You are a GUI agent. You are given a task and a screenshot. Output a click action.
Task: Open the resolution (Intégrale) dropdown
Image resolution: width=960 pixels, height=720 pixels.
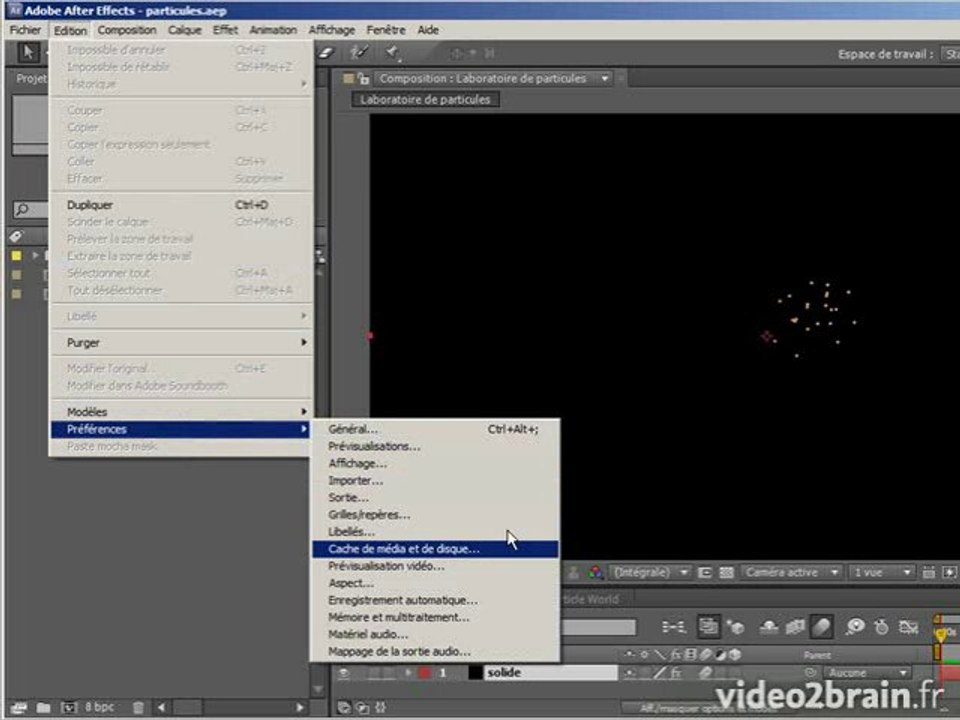pos(651,572)
